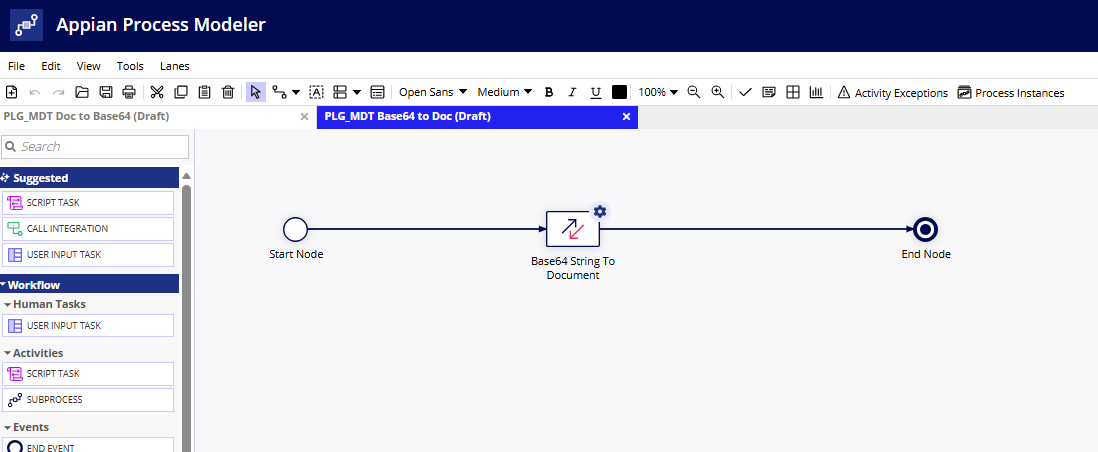Screen dimensions: 1098x452
Task: Open the 100% zoom level dropdown
Action: tap(658, 92)
